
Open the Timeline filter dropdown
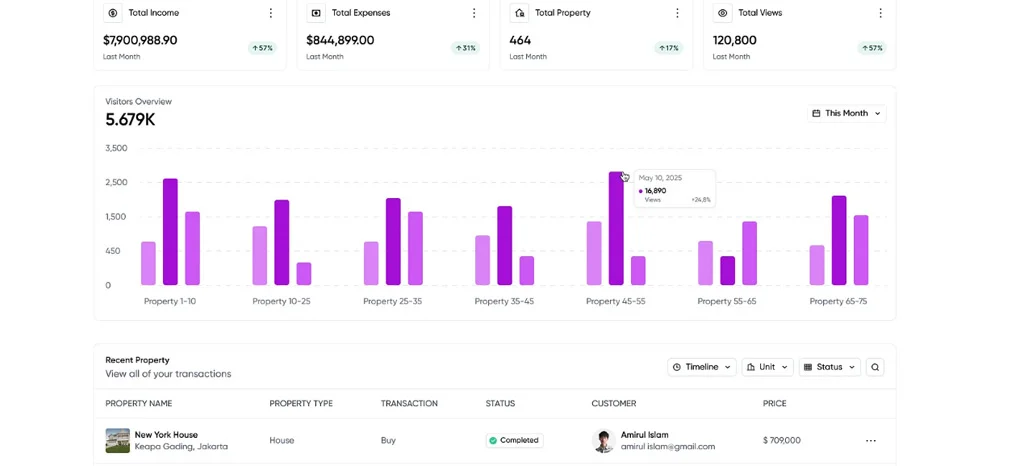[x=701, y=367]
